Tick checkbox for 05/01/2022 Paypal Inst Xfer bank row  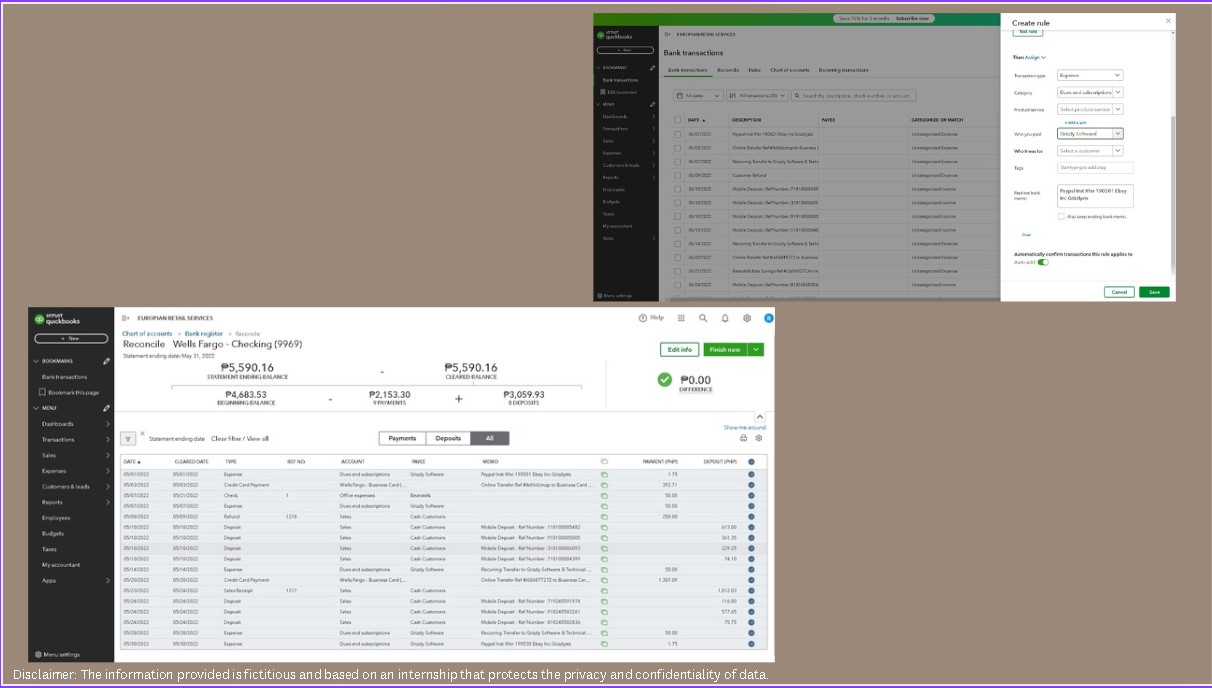pyautogui.click(x=678, y=133)
